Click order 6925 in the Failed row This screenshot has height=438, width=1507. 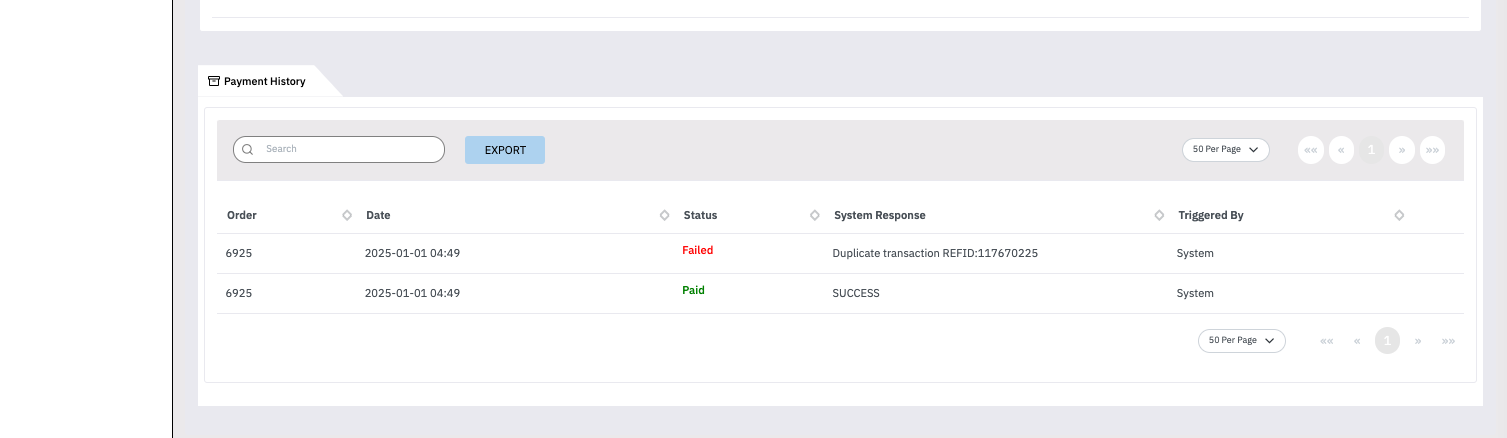click(239, 253)
